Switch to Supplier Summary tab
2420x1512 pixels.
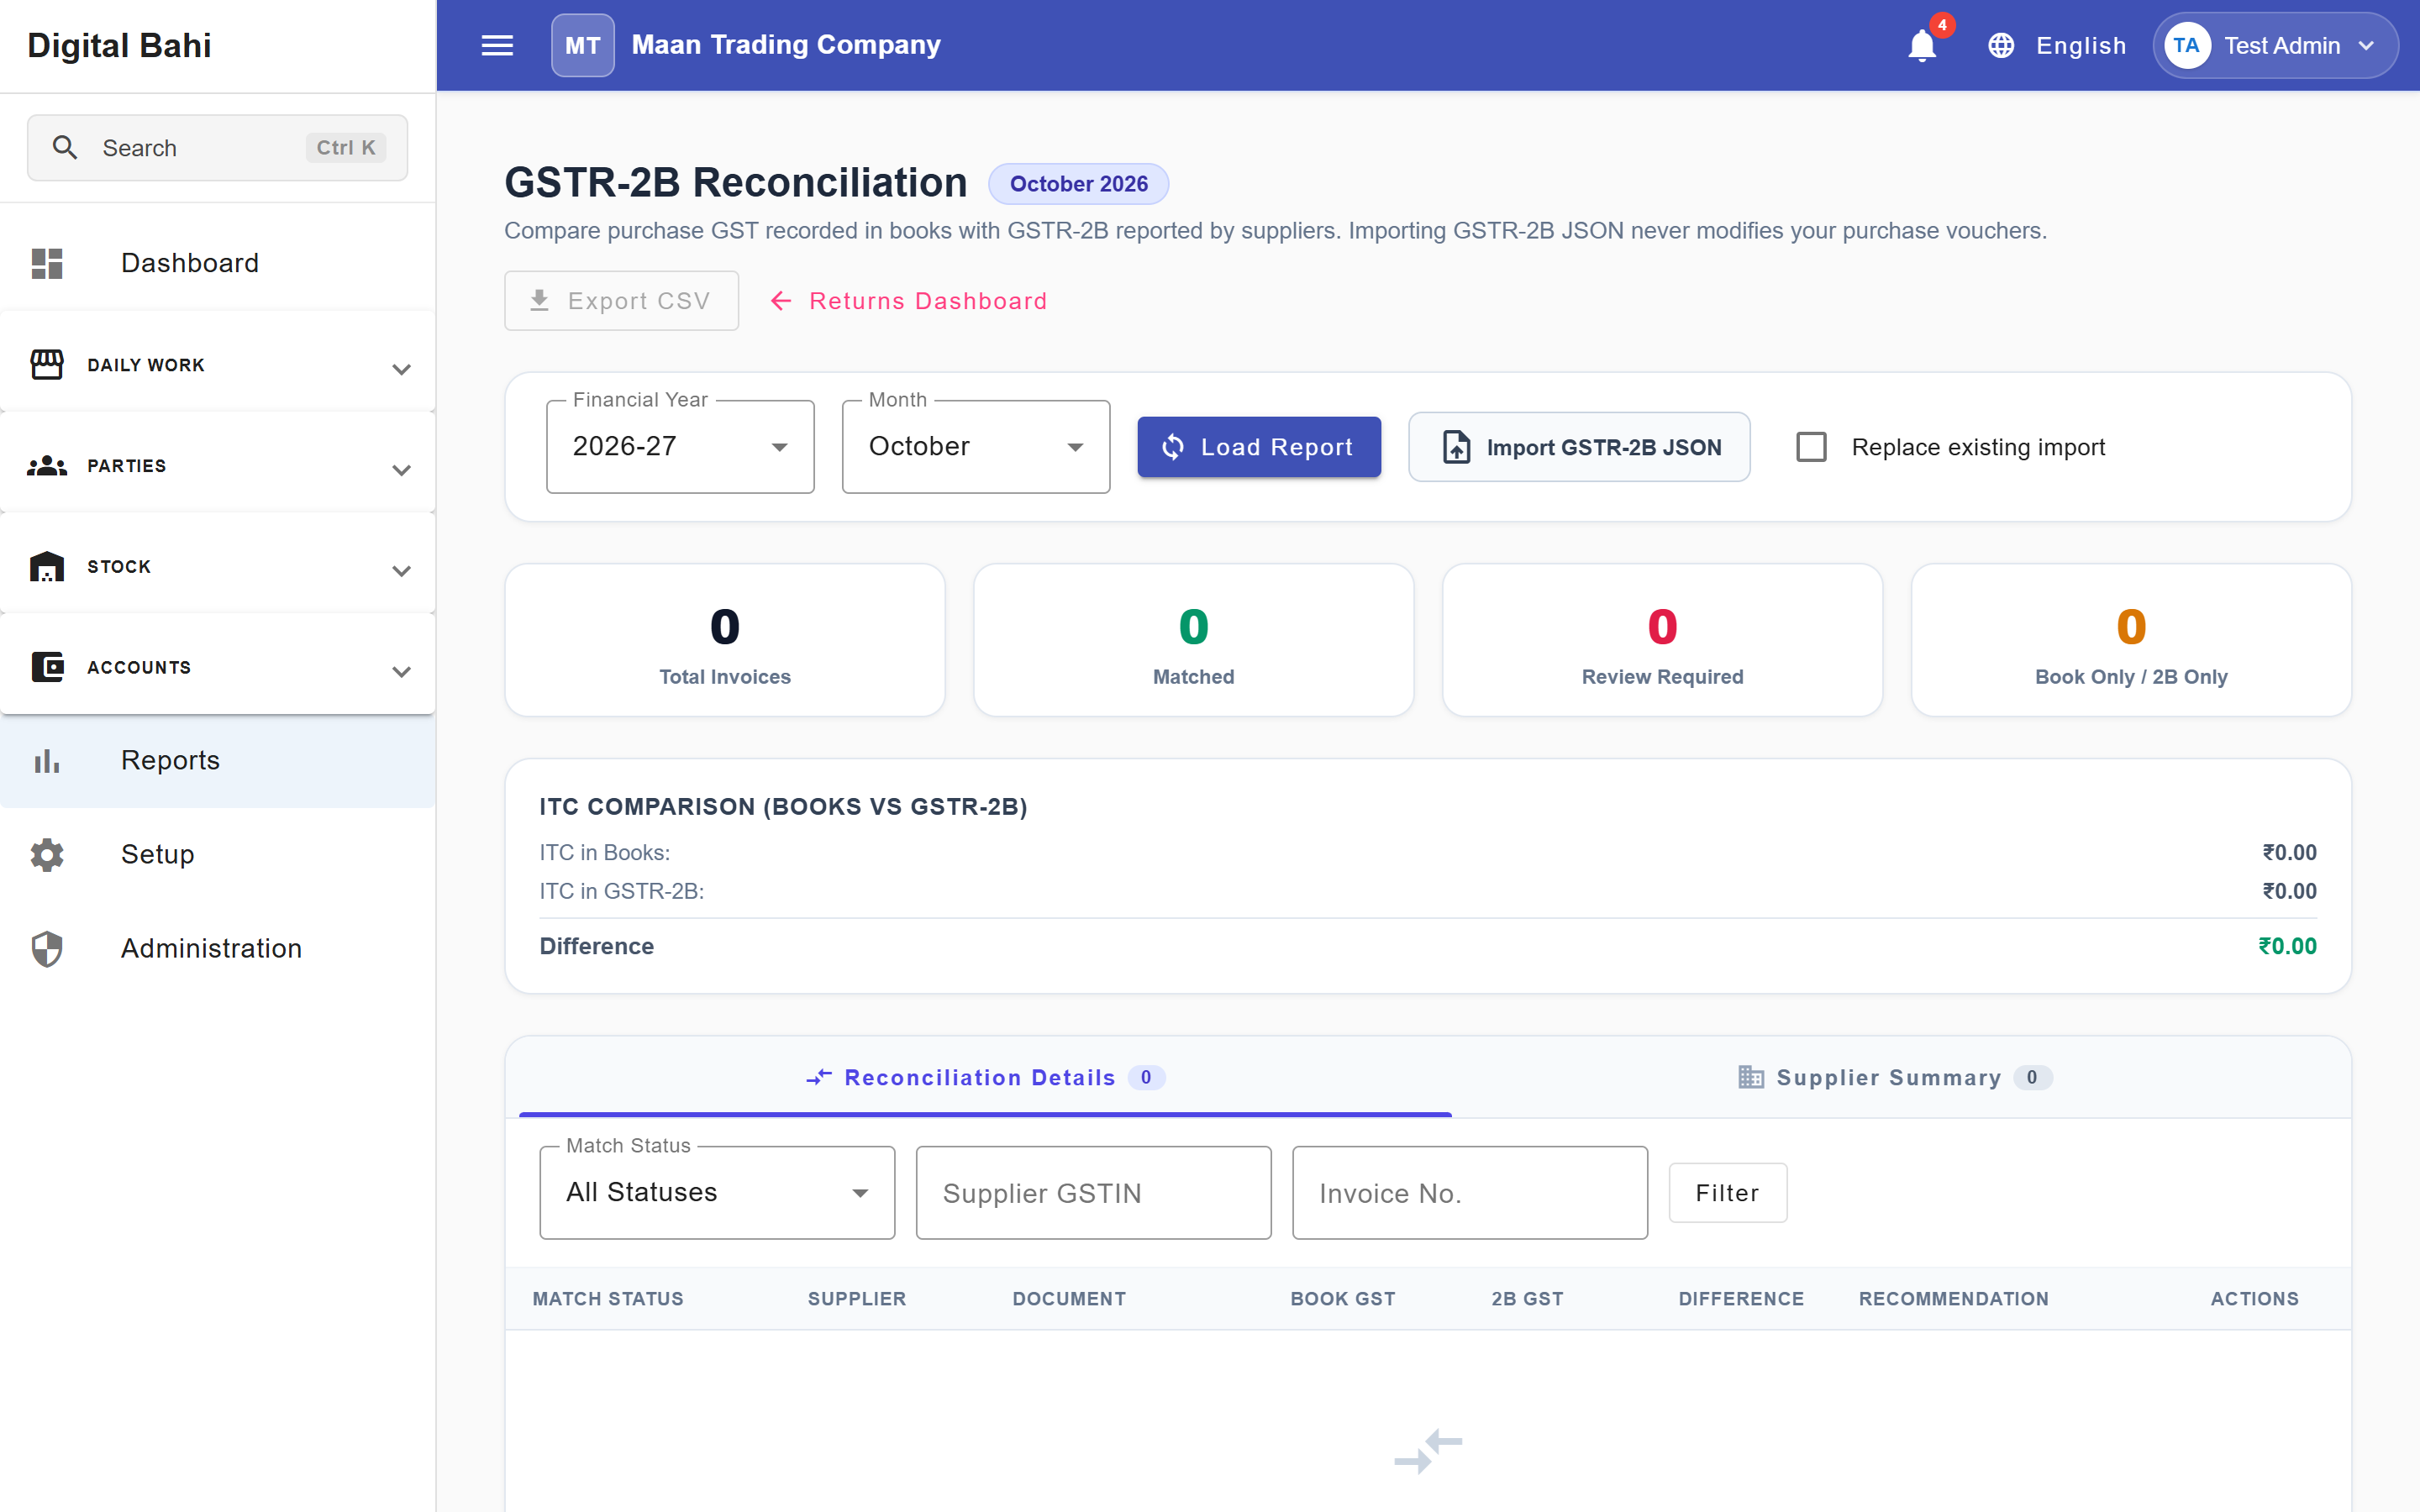tap(1895, 1077)
